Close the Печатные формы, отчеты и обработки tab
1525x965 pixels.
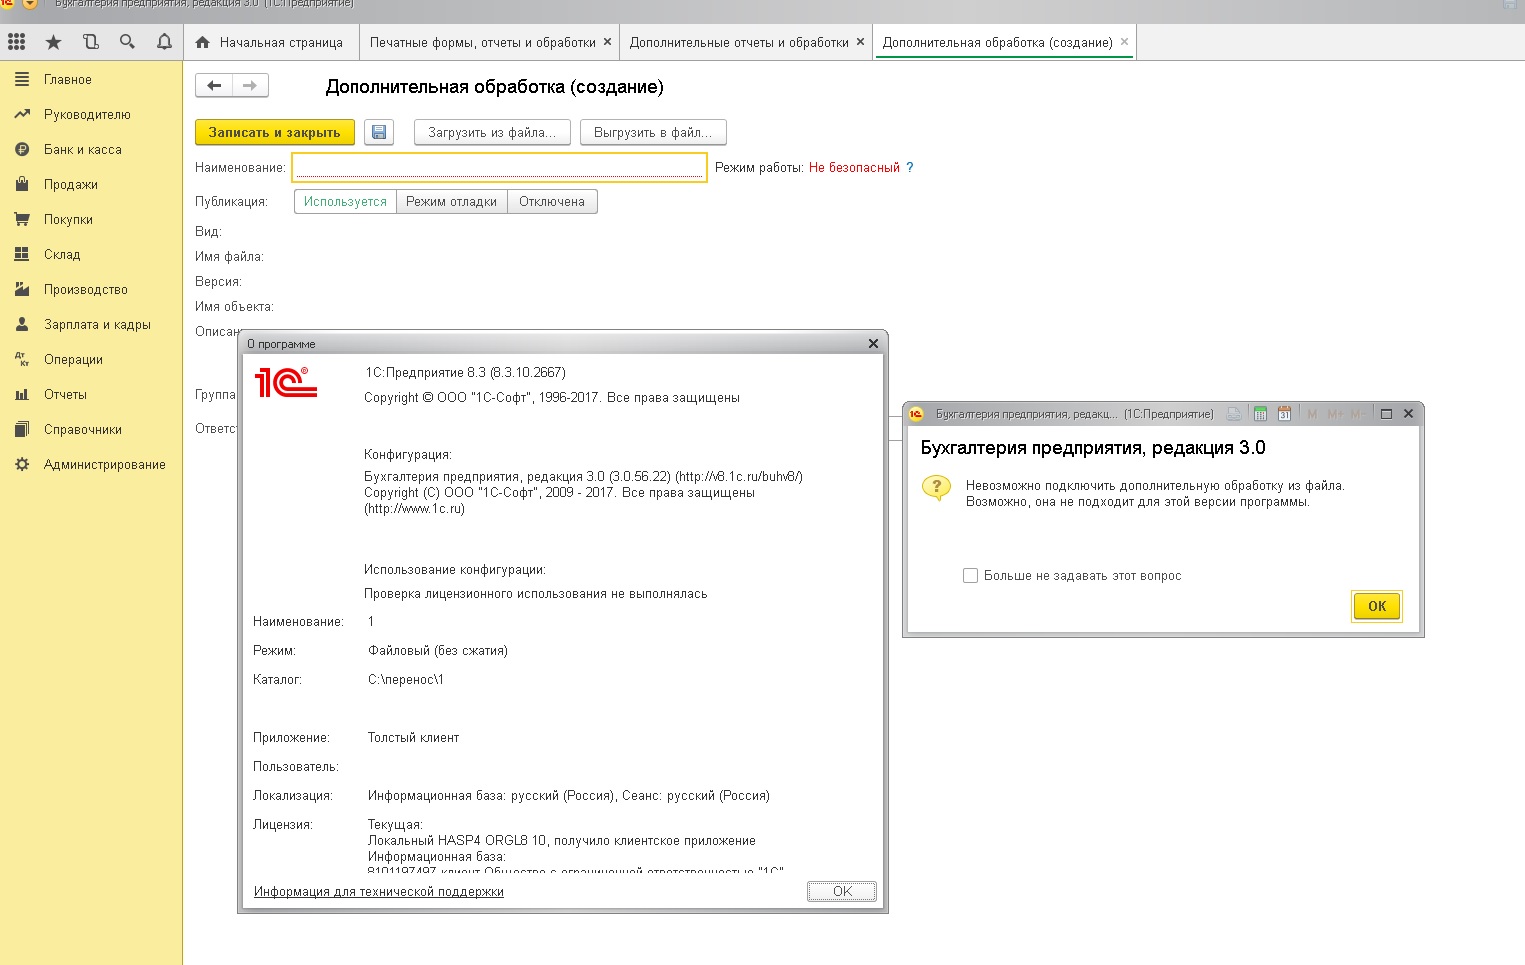point(607,42)
